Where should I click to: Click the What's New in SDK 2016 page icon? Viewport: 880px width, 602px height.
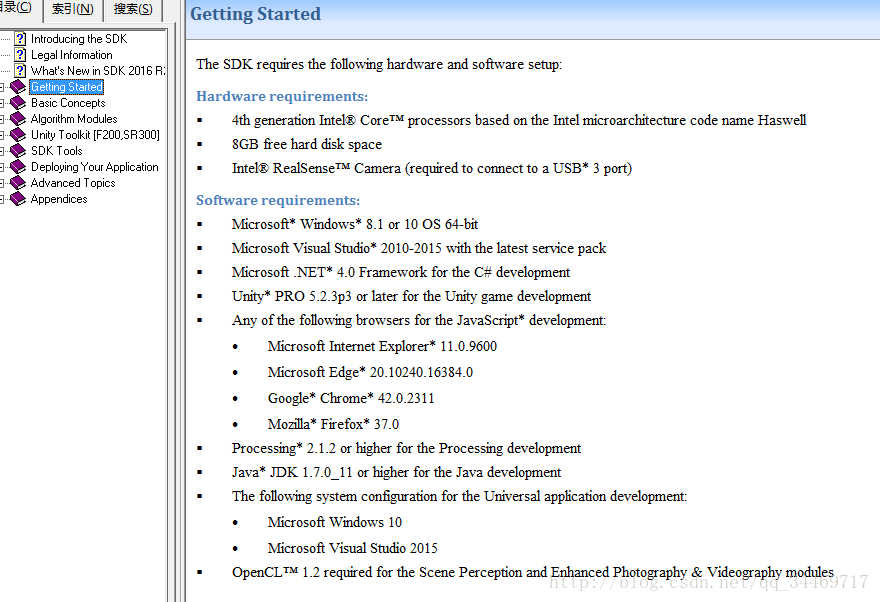(x=20, y=71)
